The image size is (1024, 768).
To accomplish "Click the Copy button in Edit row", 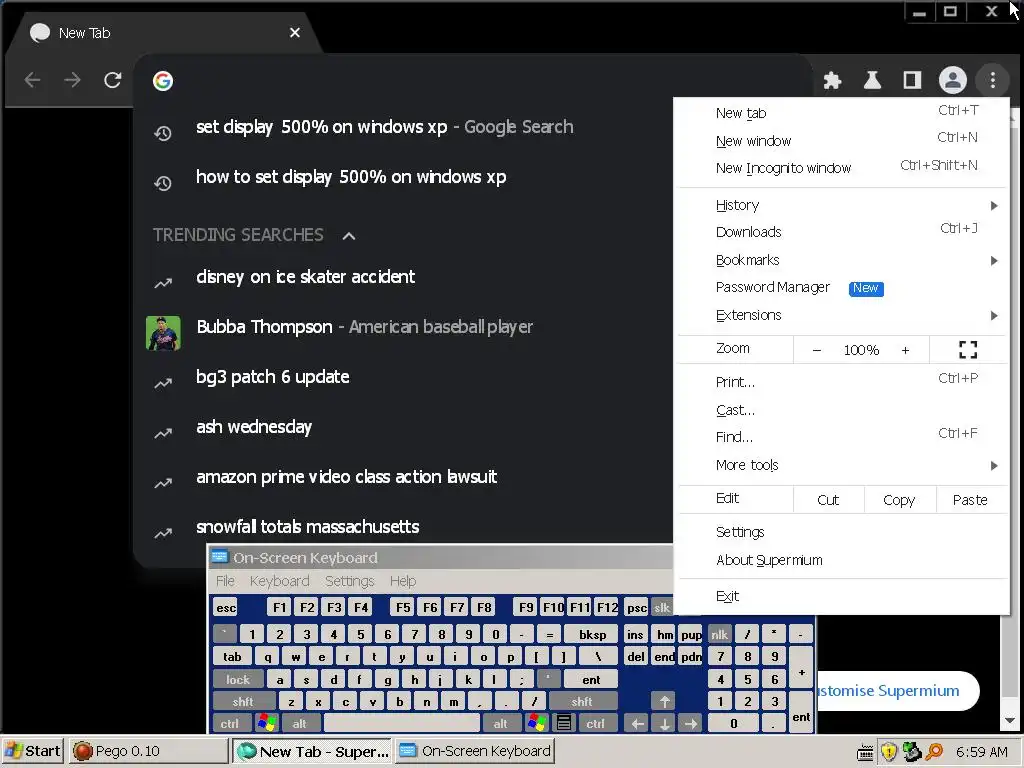I will click(899, 500).
